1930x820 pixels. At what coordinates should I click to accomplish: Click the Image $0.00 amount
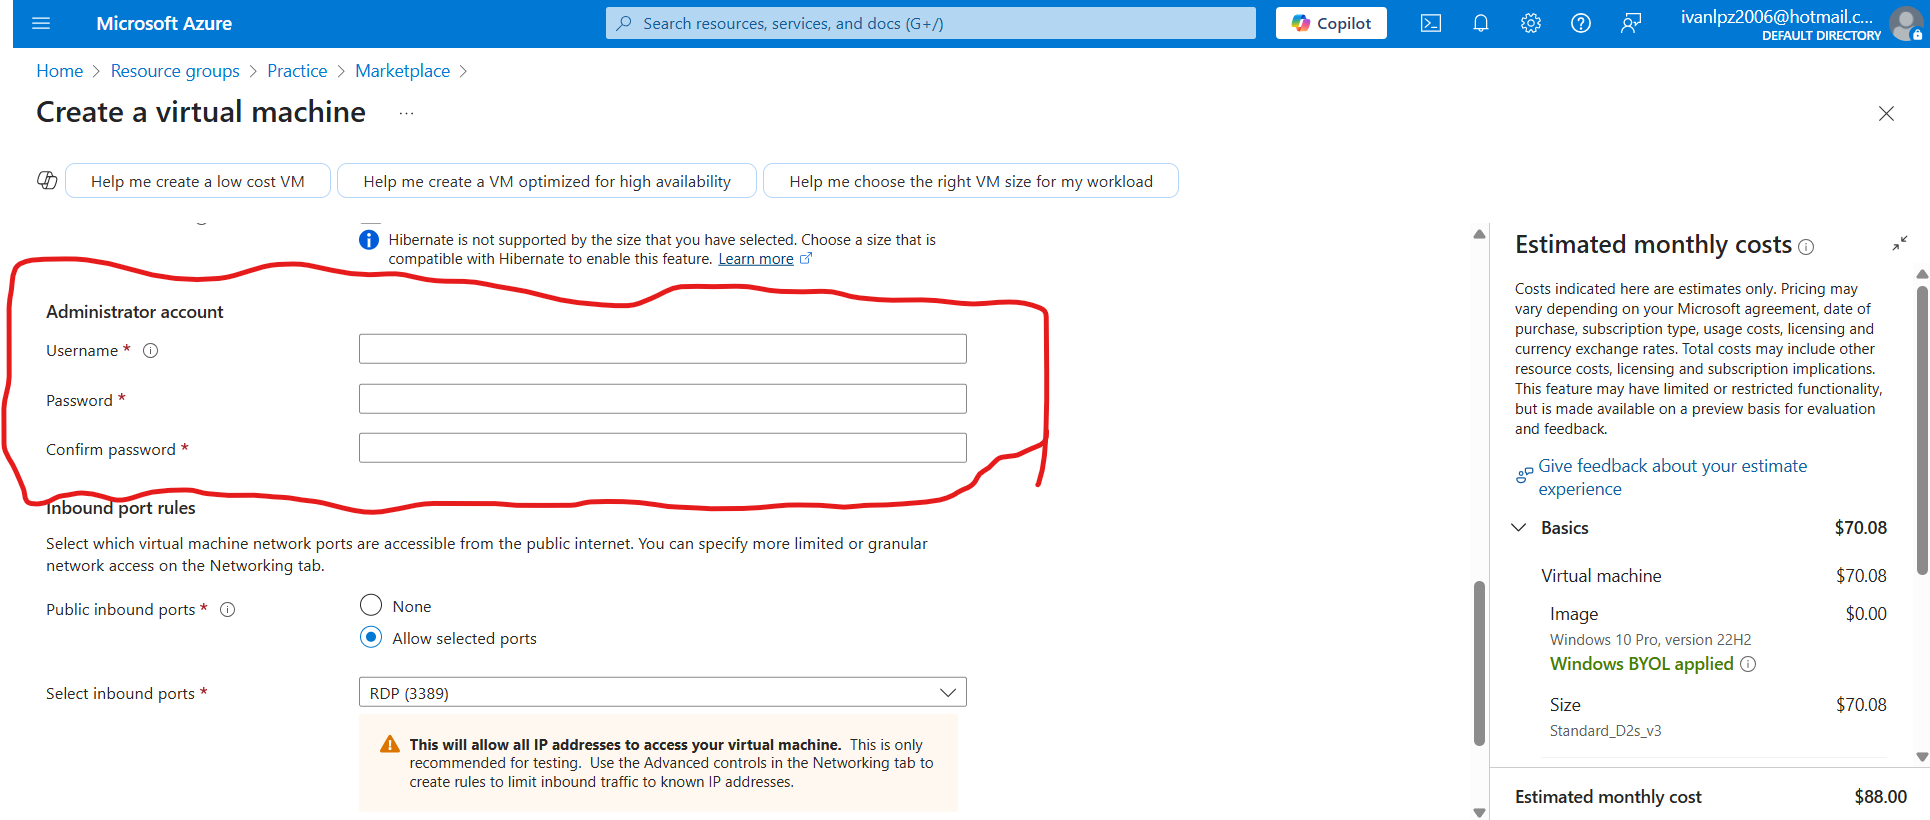[1866, 614]
